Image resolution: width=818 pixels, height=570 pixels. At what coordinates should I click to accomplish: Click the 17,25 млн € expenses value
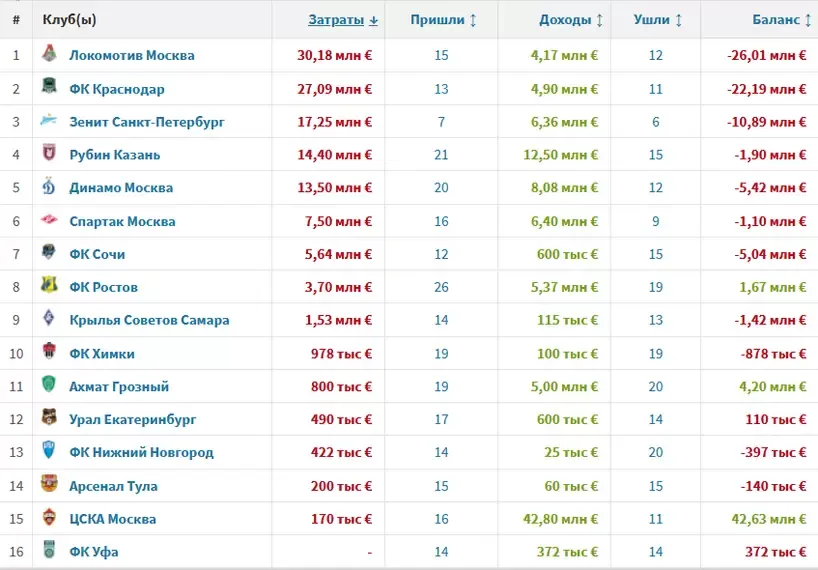[x=335, y=122]
